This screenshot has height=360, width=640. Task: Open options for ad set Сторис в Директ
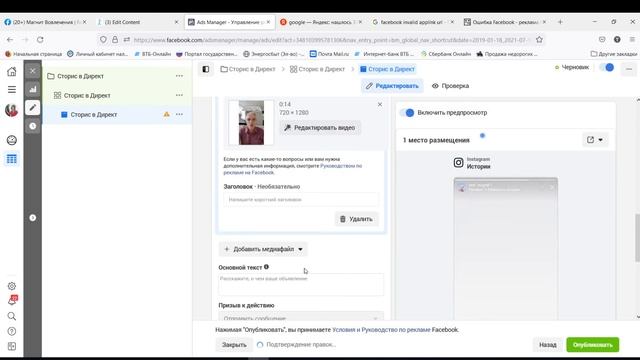click(x=179, y=95)
